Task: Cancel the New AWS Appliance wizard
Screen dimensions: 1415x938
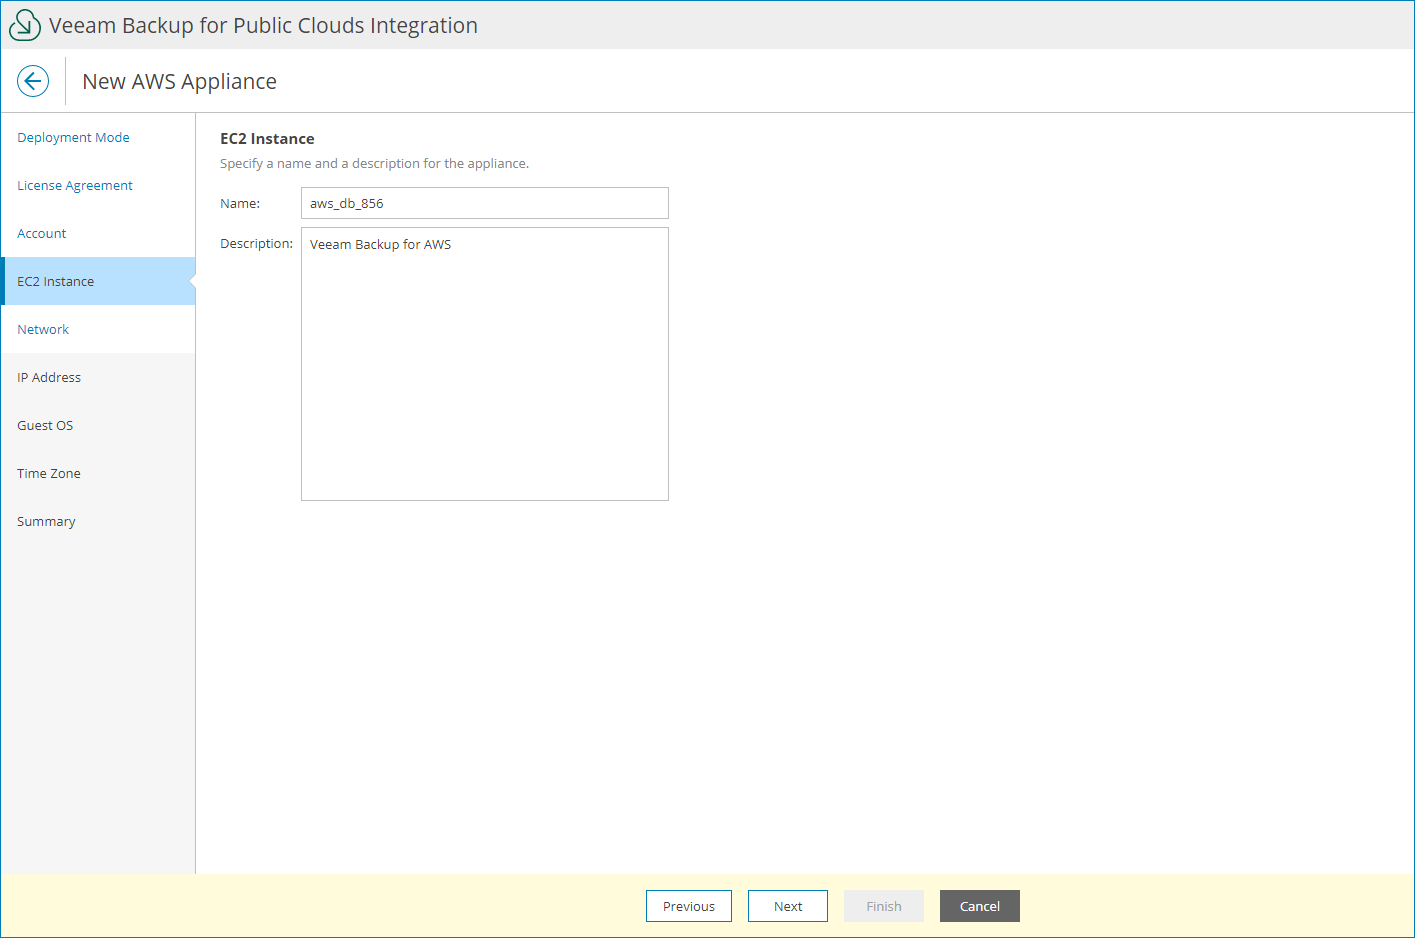Action: (x=979, y=906)
